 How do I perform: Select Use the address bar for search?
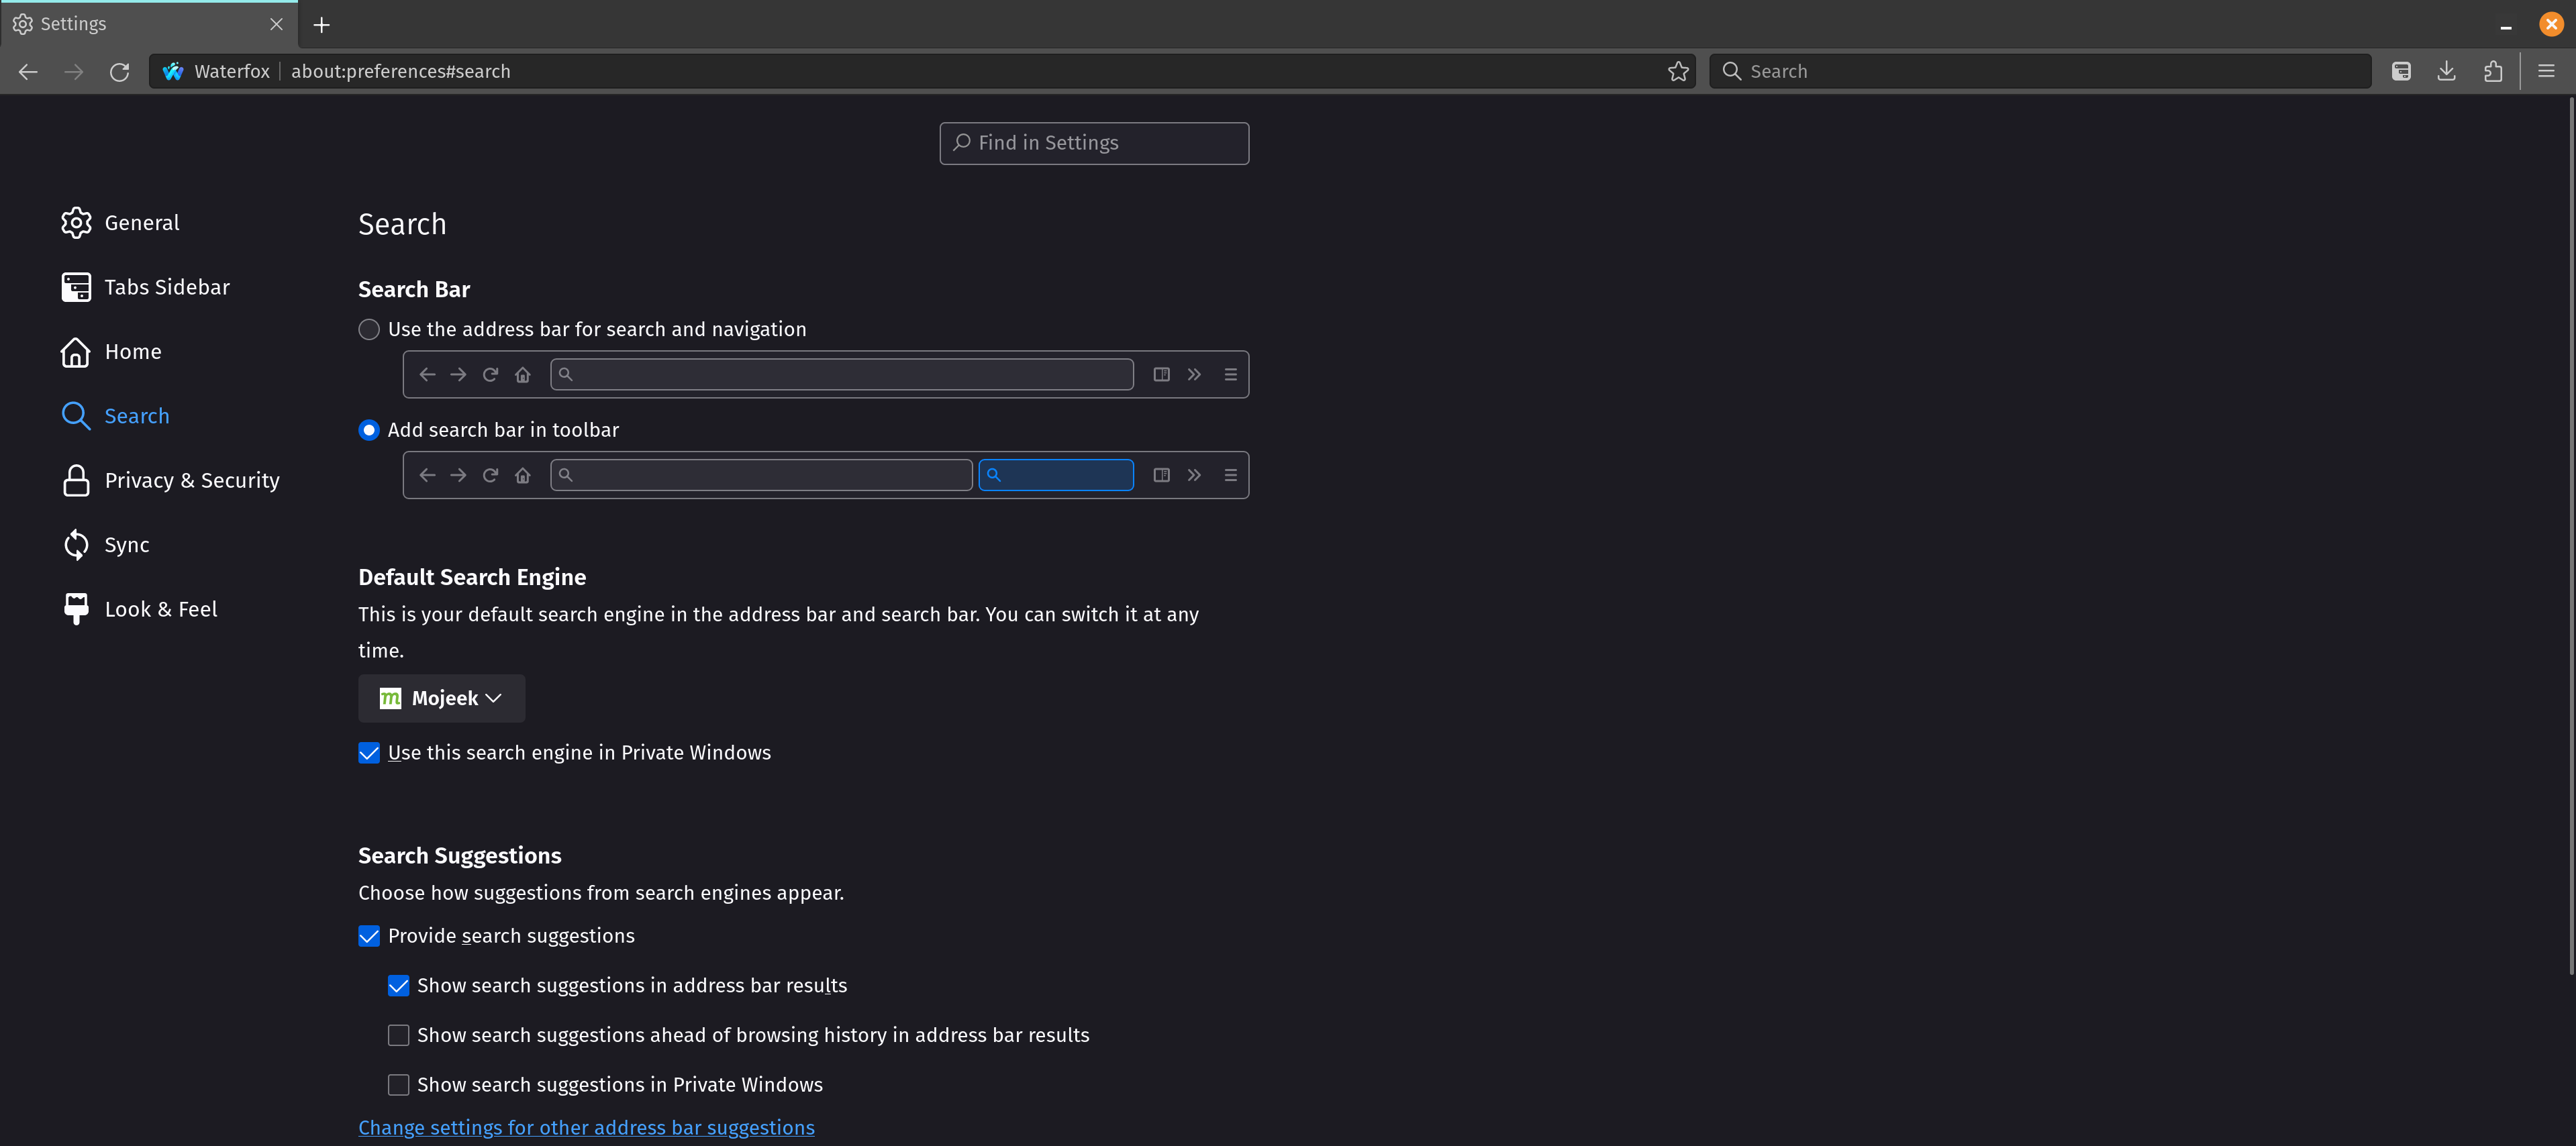369,329
